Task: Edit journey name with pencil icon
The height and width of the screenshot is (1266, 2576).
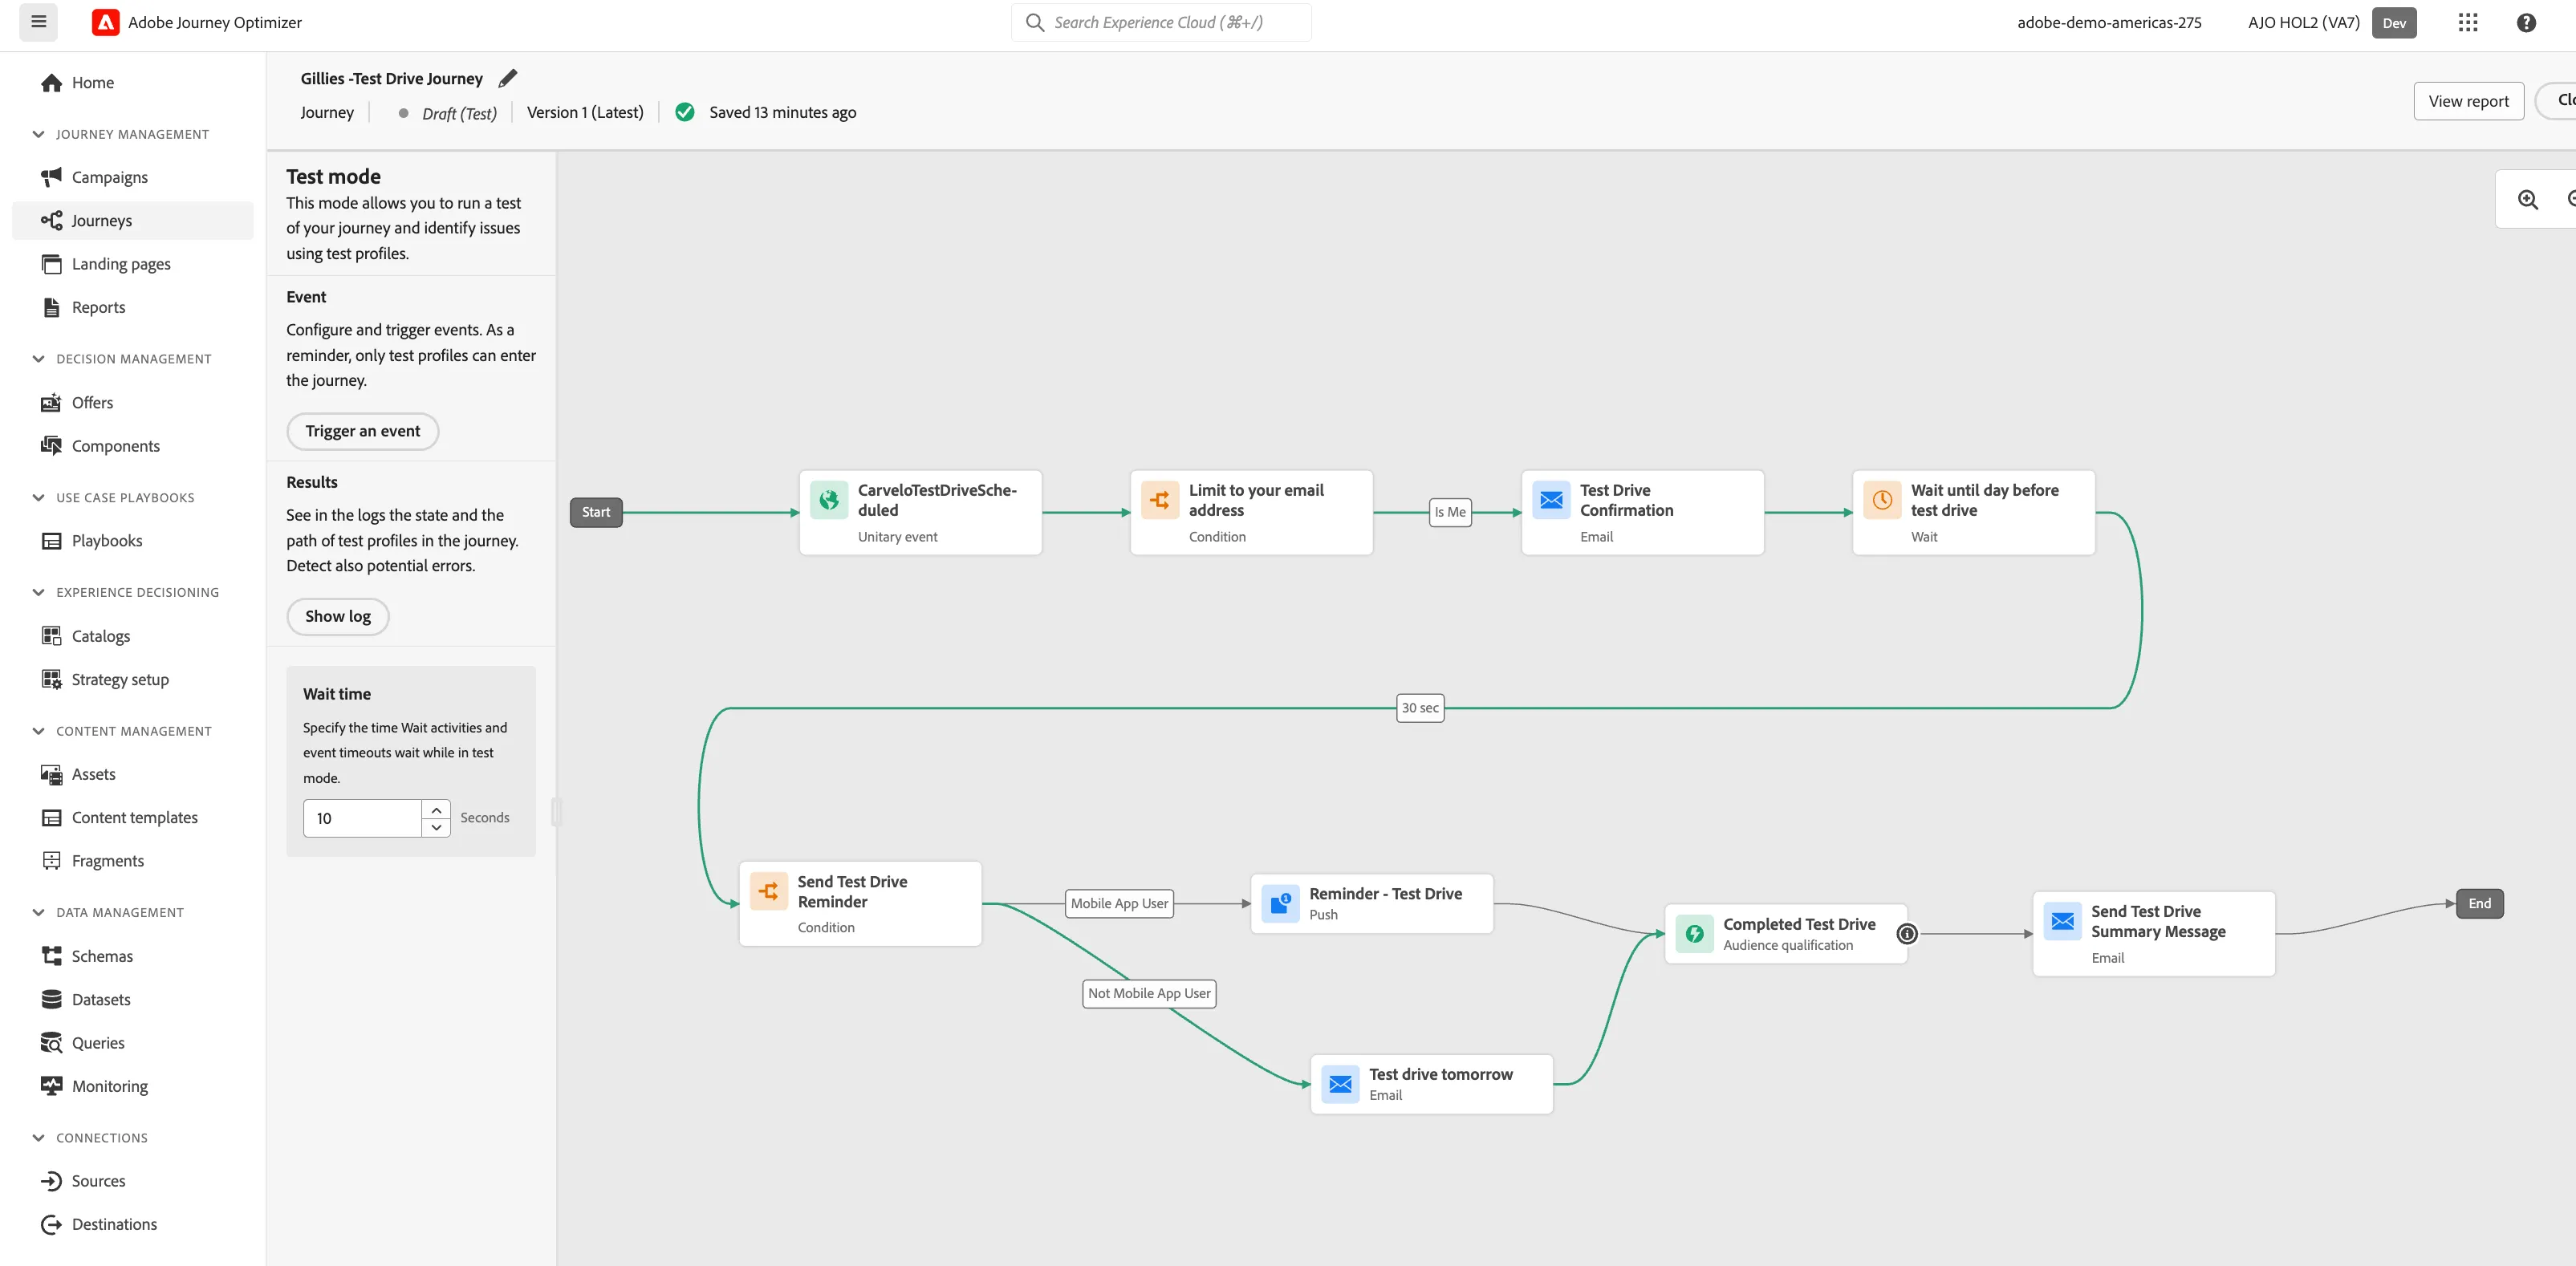Action: point(508,78)
